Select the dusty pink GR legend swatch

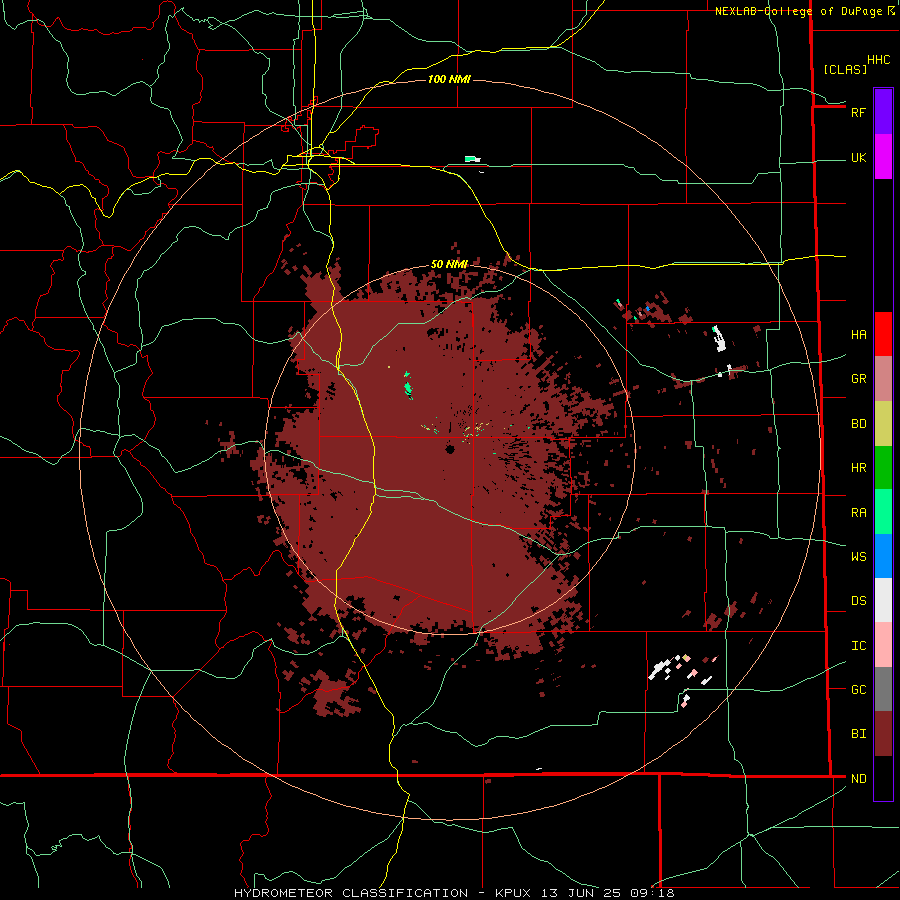[x=883, y=378]
